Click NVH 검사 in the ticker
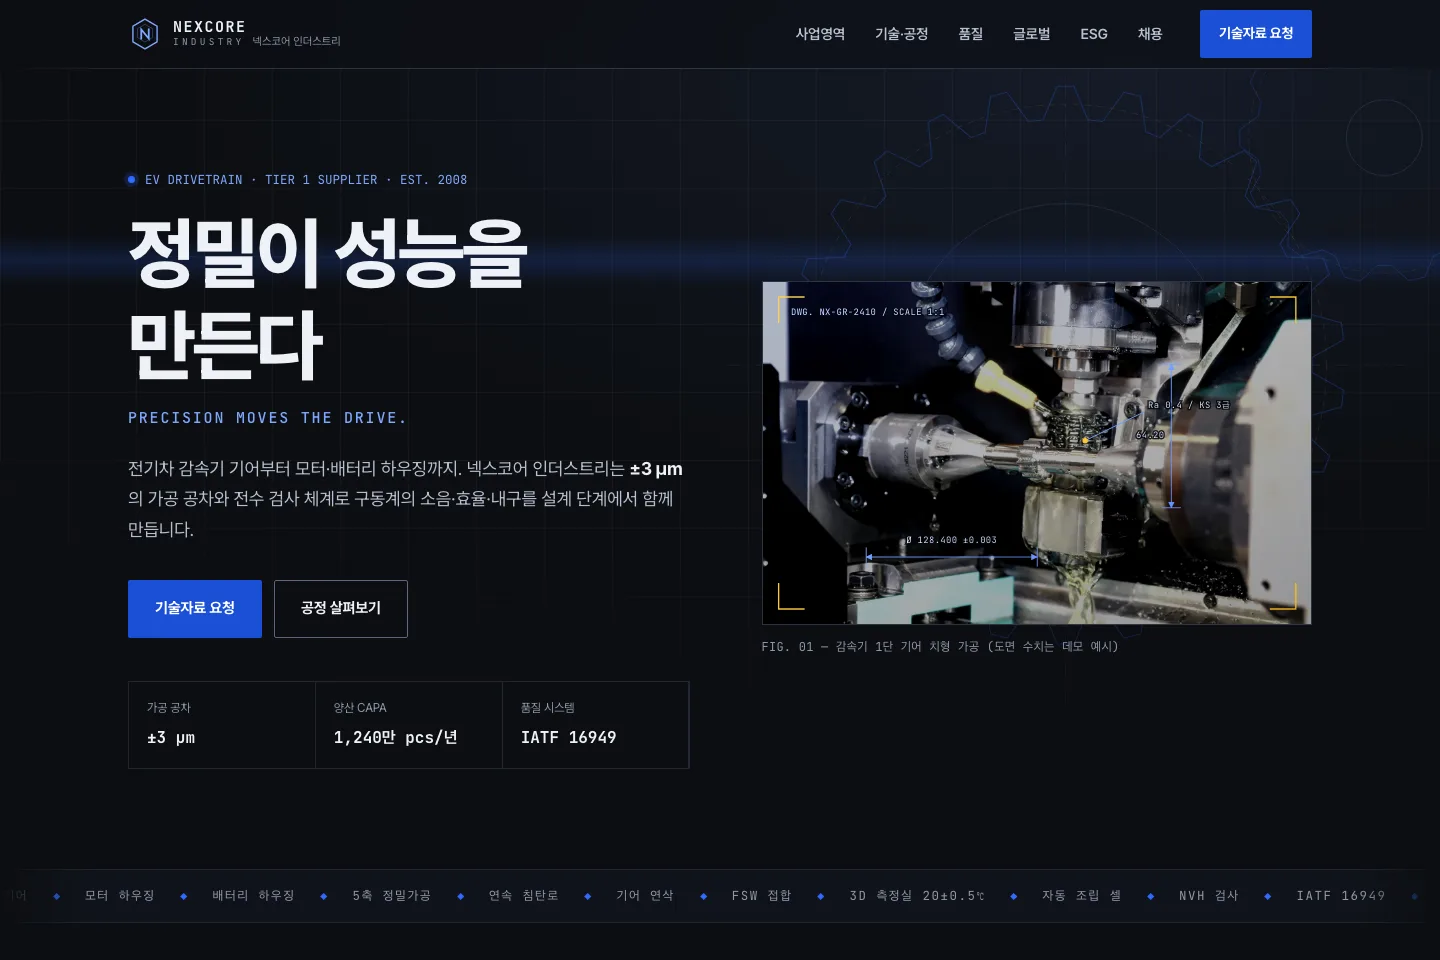The width and height of the screenshot is (1440, 960). 1209,896
